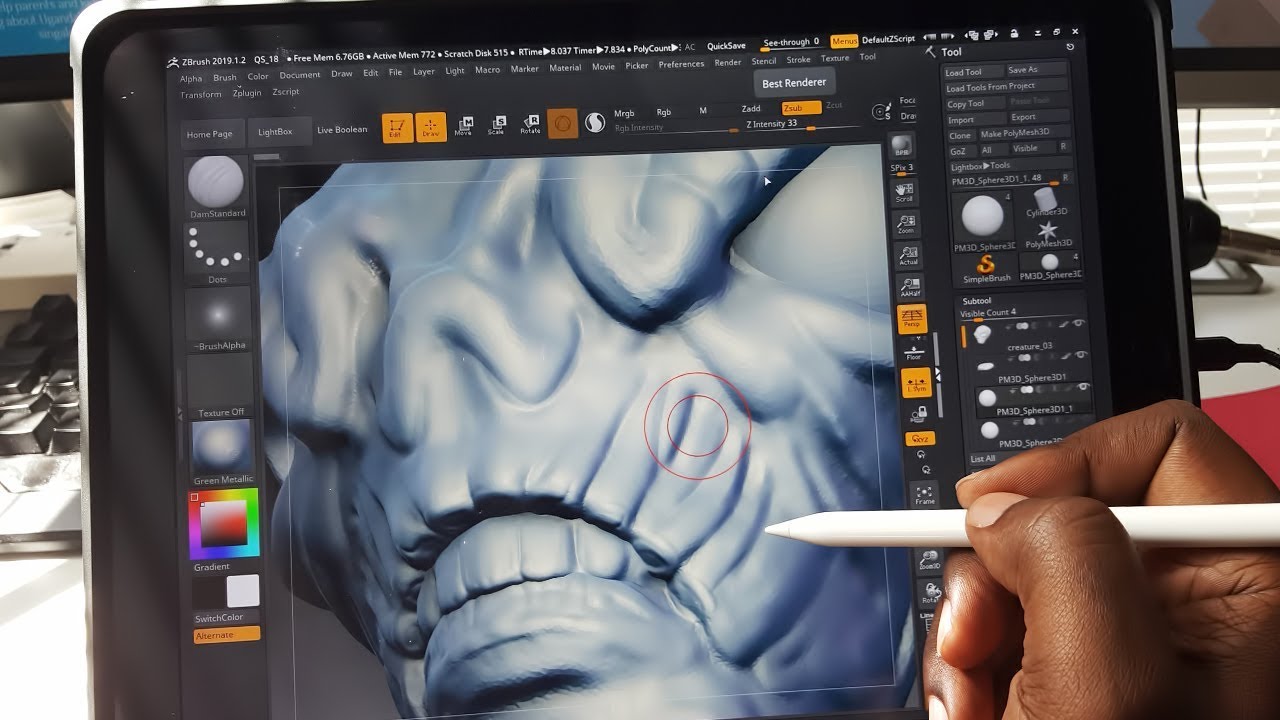The height and width of the screenshot is (720, 1280).
Task: Open the Green Metallic material picker
Action: pos(223,452)
